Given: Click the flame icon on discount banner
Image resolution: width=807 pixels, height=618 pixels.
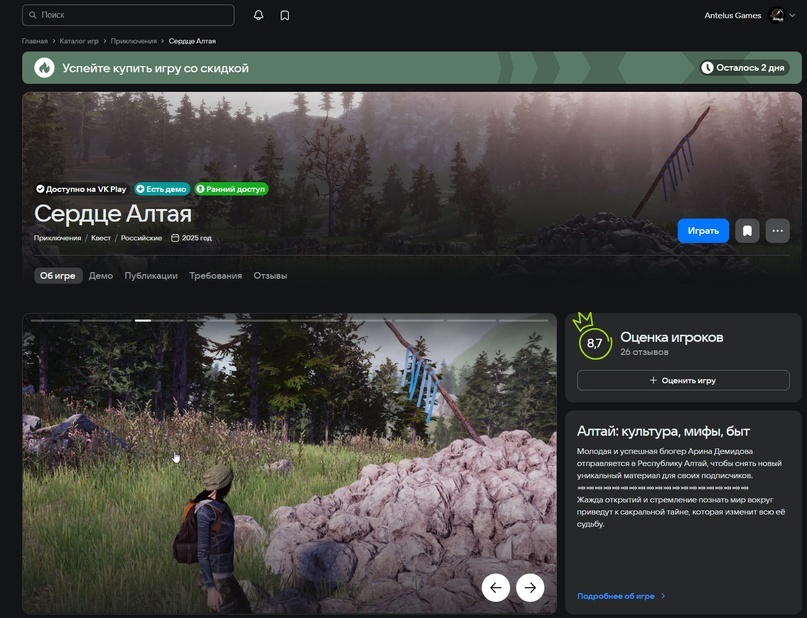Looking at the screenshot, I should [x=44, y=67].
